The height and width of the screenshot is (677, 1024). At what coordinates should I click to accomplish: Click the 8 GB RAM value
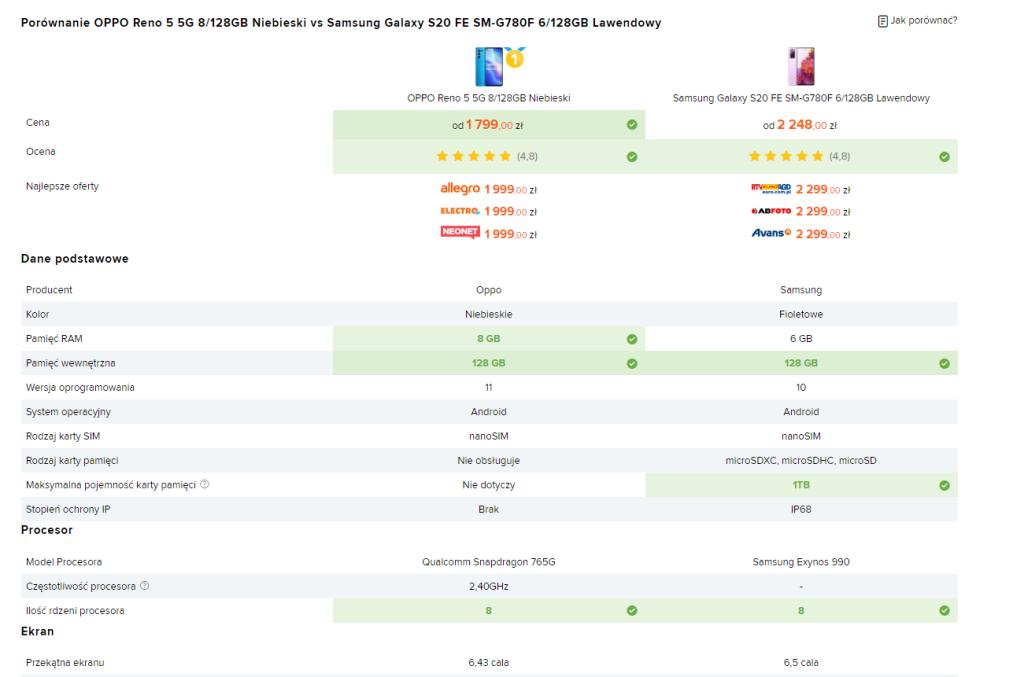(x=488, y=339)
